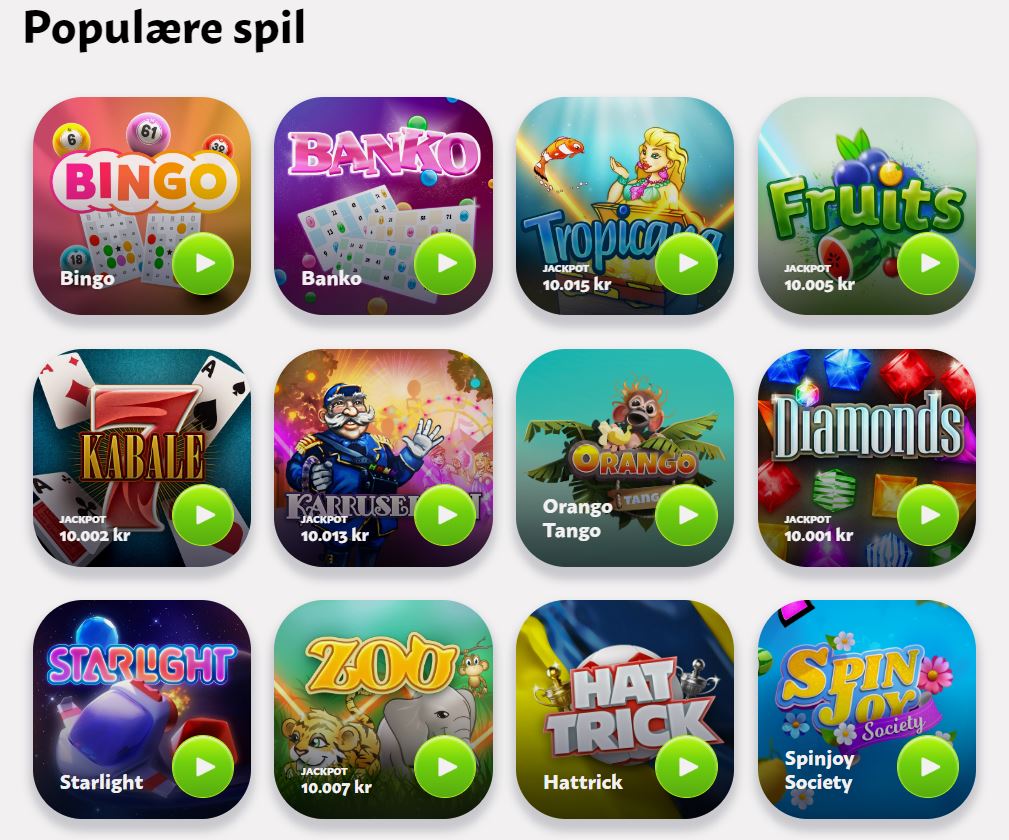This screenshot has height=840, width=1009.
Task: Launch Orango Tango with its play button
Action: coord(687,515)
